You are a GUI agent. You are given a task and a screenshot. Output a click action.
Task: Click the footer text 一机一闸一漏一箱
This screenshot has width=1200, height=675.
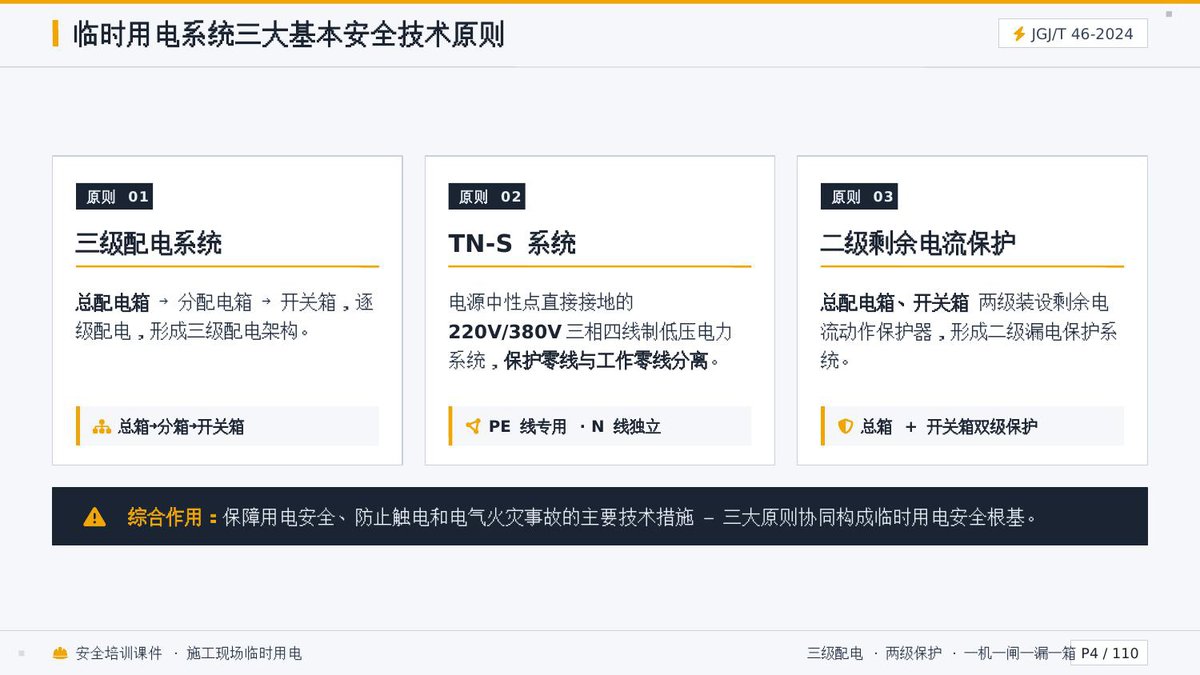pyautogui.click(x=1020, y=653)
